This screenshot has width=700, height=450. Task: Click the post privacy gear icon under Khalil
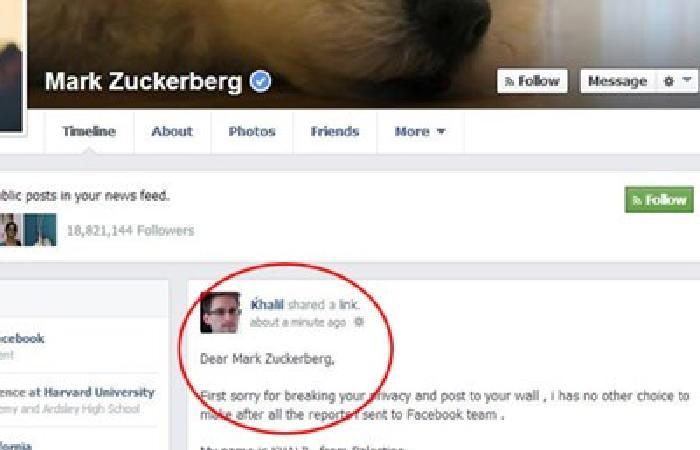click(358, 322)
